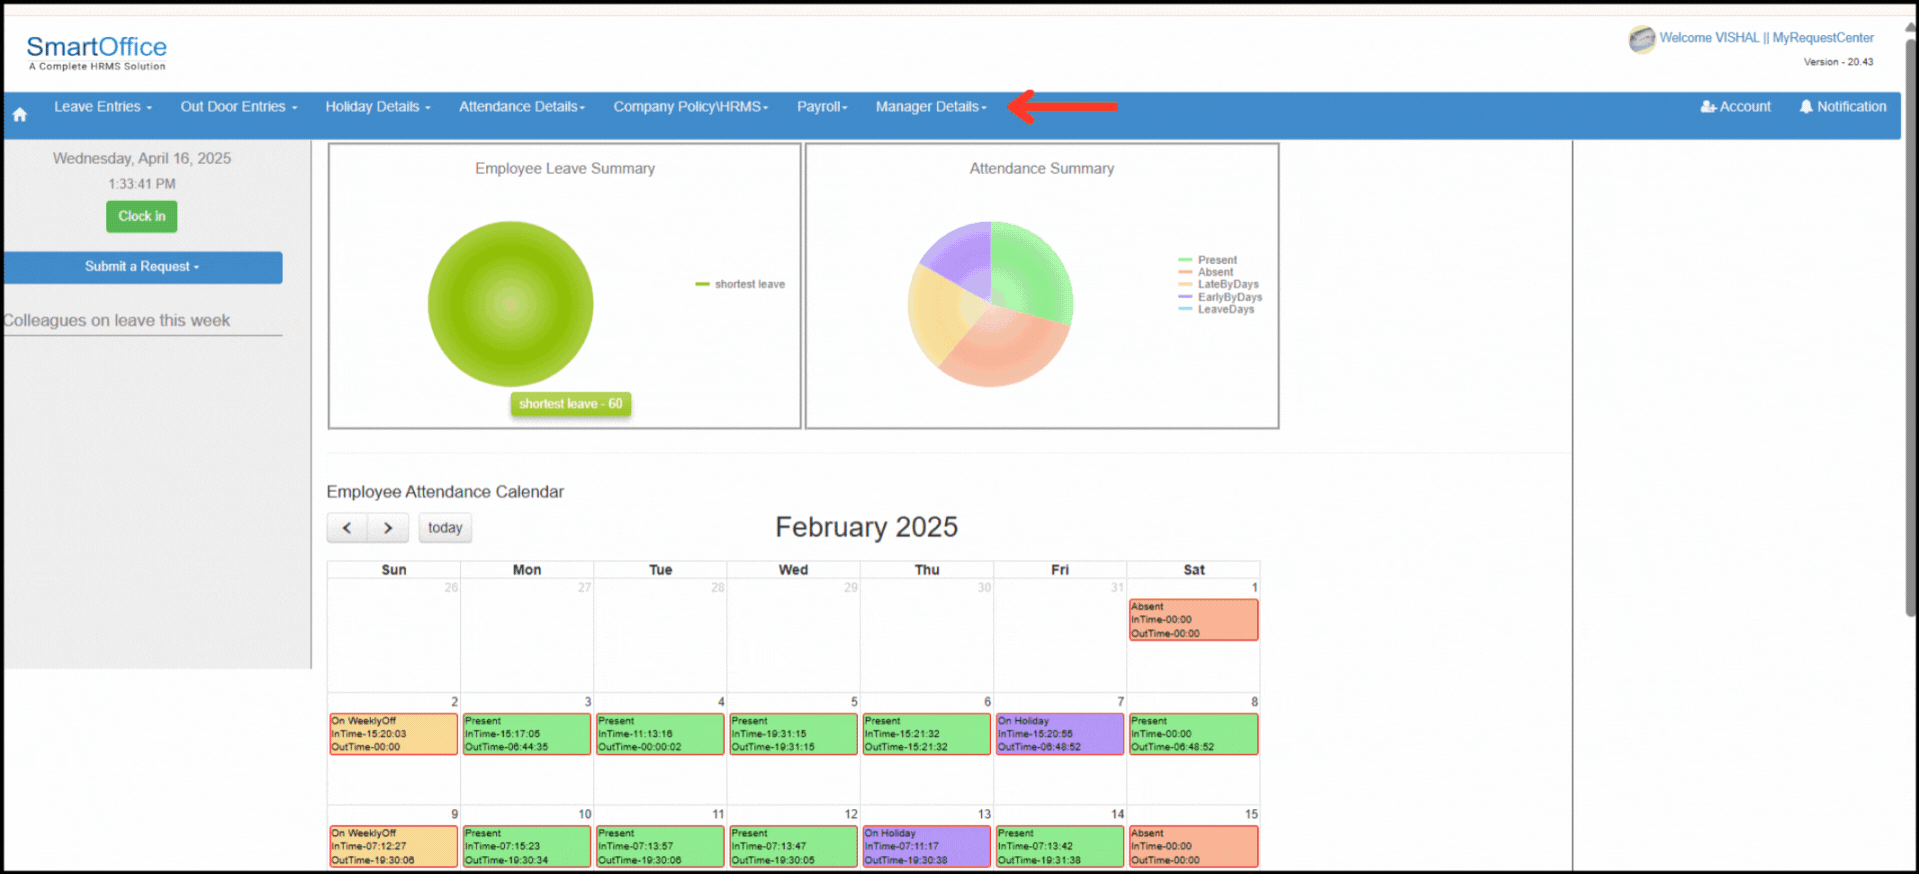Viewport: 1919px width, 874px height.
Task: Click the user avatar beside Welcome VISHAL
Action: [x=1641, y=39]
